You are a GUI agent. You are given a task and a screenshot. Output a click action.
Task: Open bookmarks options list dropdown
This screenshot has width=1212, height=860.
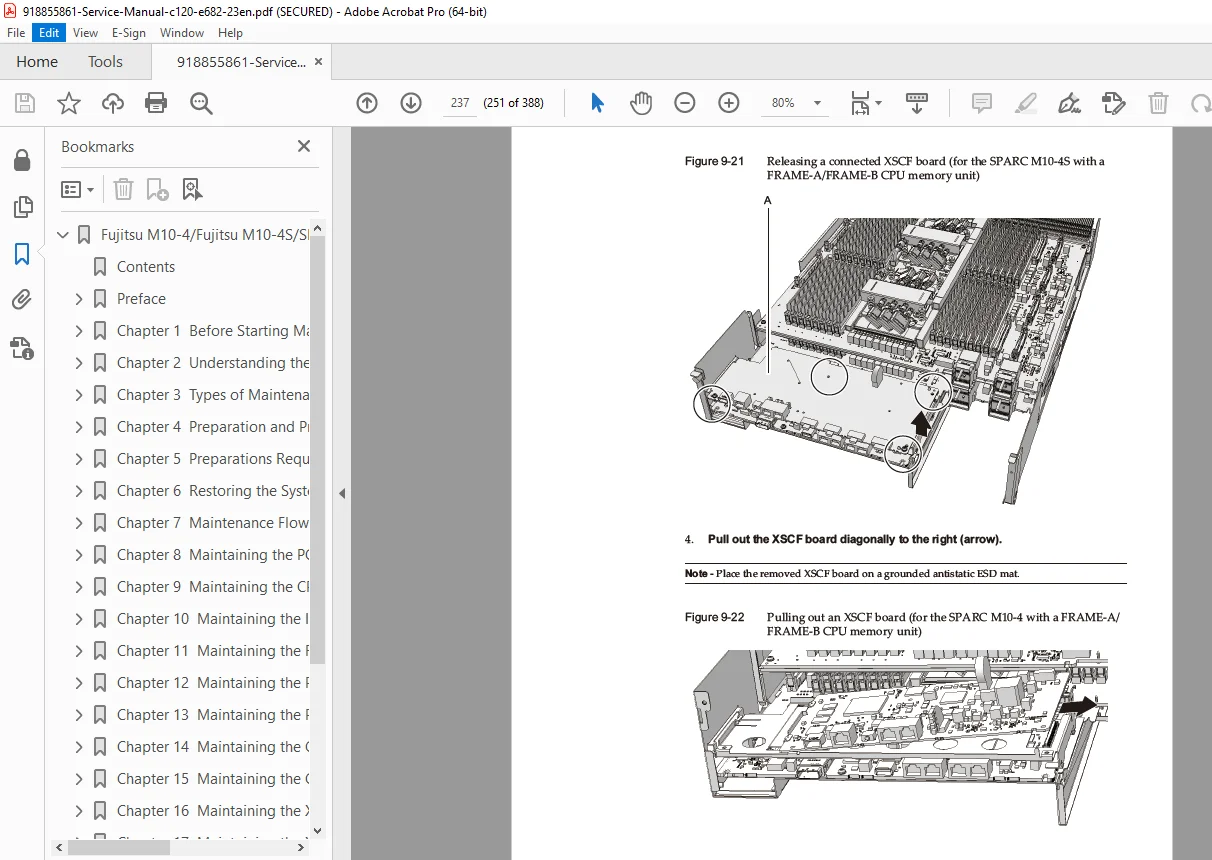77,189
